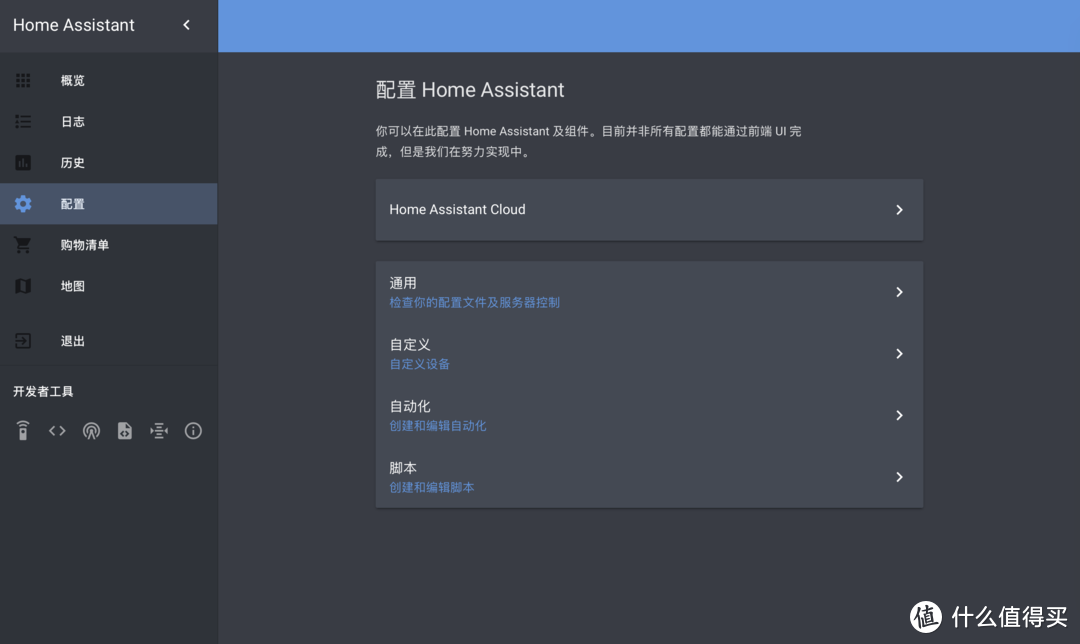This screenshot has width=1080, height=644.
Task: Select the 历史 chart icon
Action: click(22, 162)
